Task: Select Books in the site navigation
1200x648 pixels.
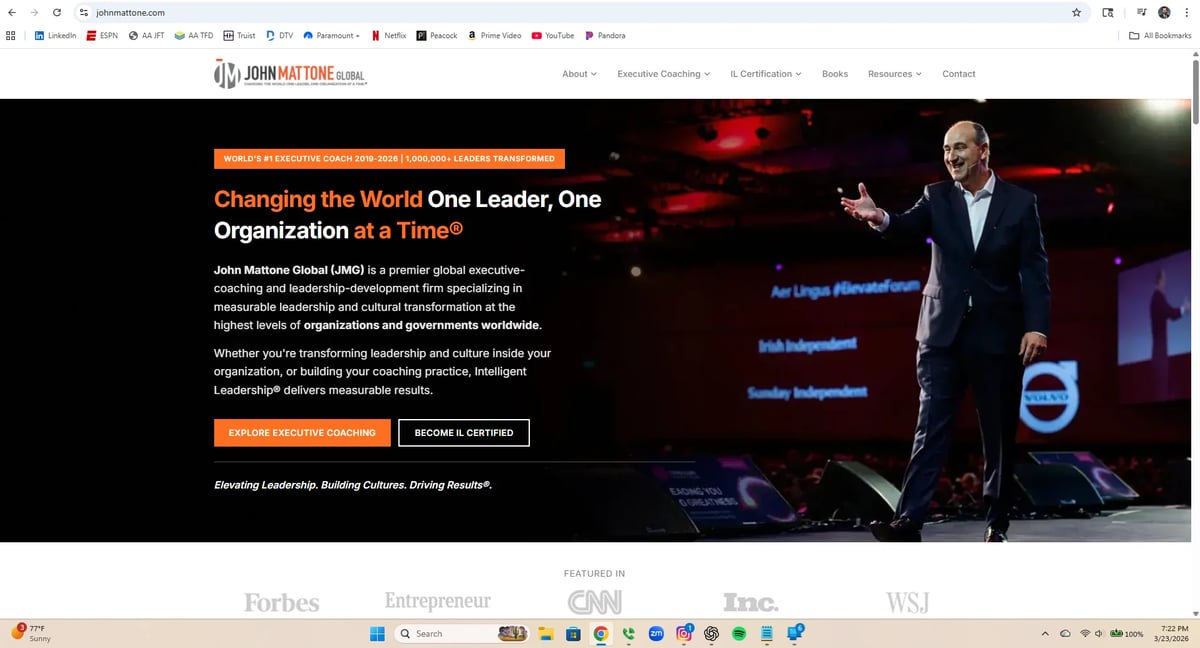Action: coord(834,73)
